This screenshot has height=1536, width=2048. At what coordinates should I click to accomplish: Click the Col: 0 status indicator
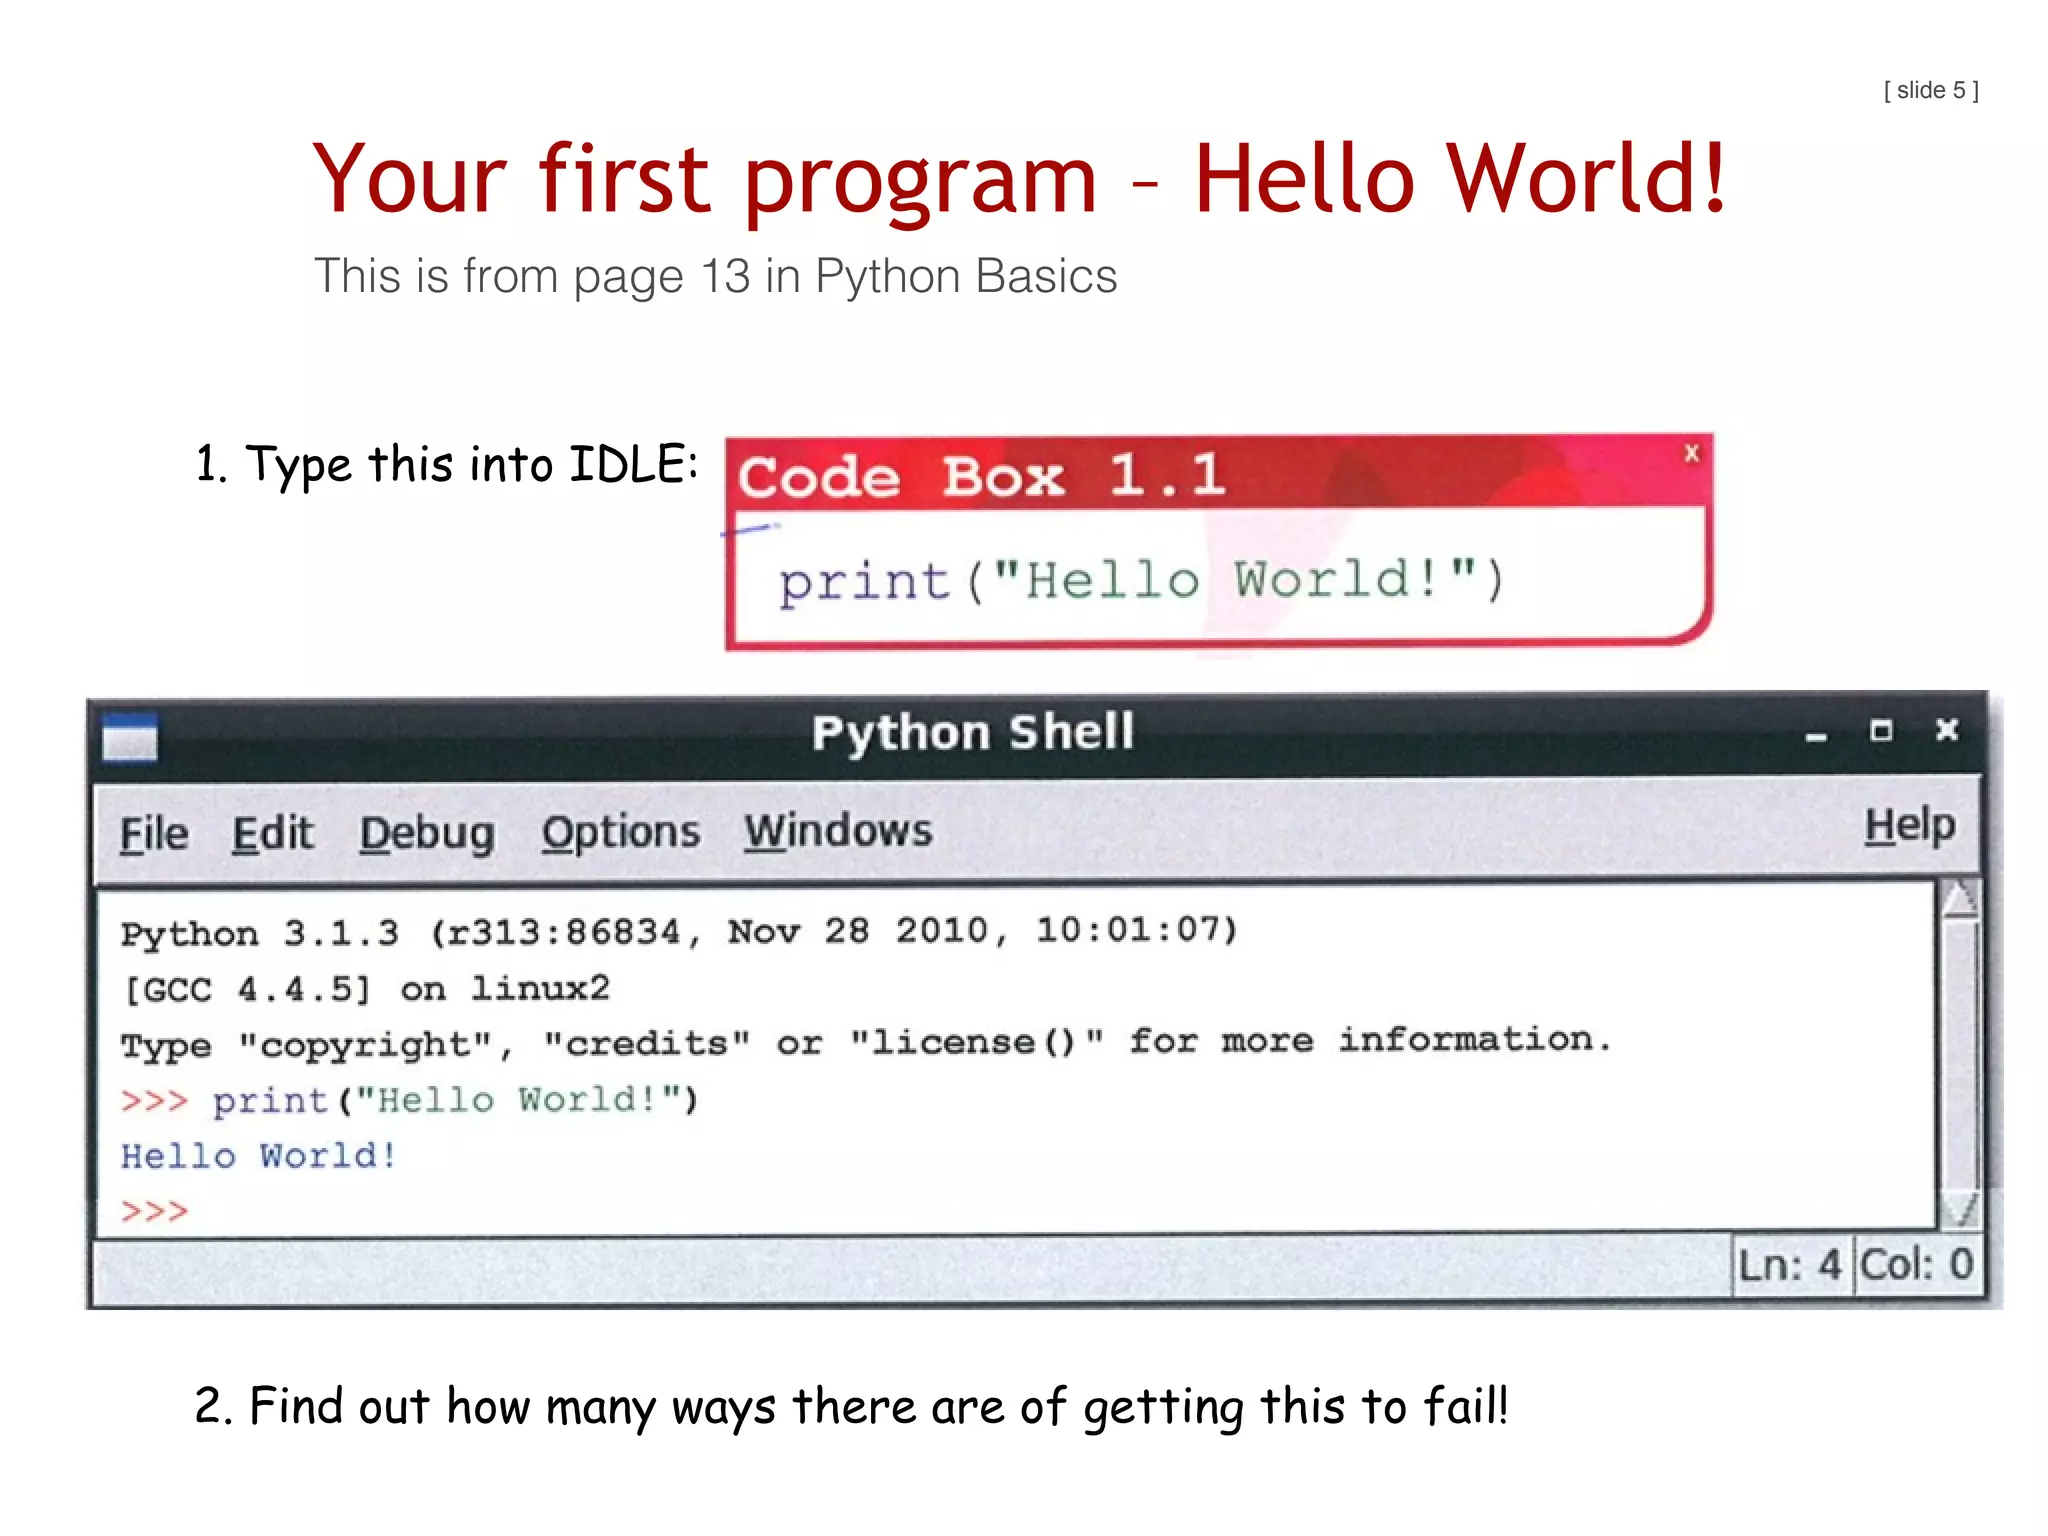coord(1916,1264)
